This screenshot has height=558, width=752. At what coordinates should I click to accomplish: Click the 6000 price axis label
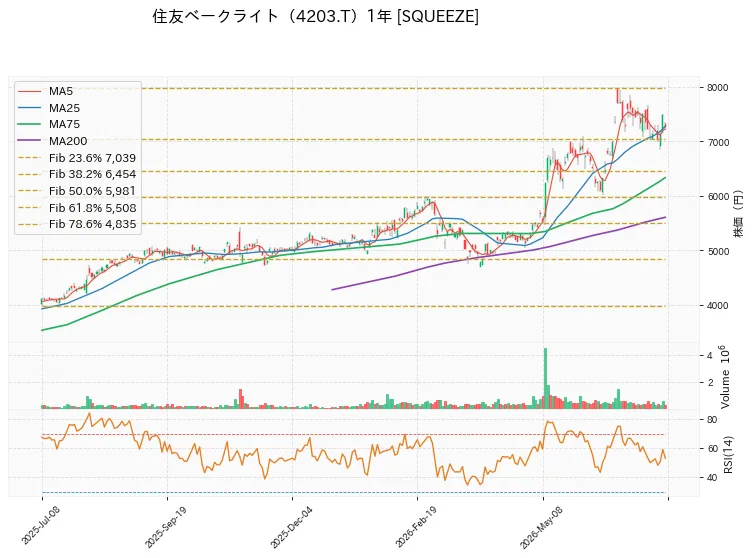tap(717, 197)
